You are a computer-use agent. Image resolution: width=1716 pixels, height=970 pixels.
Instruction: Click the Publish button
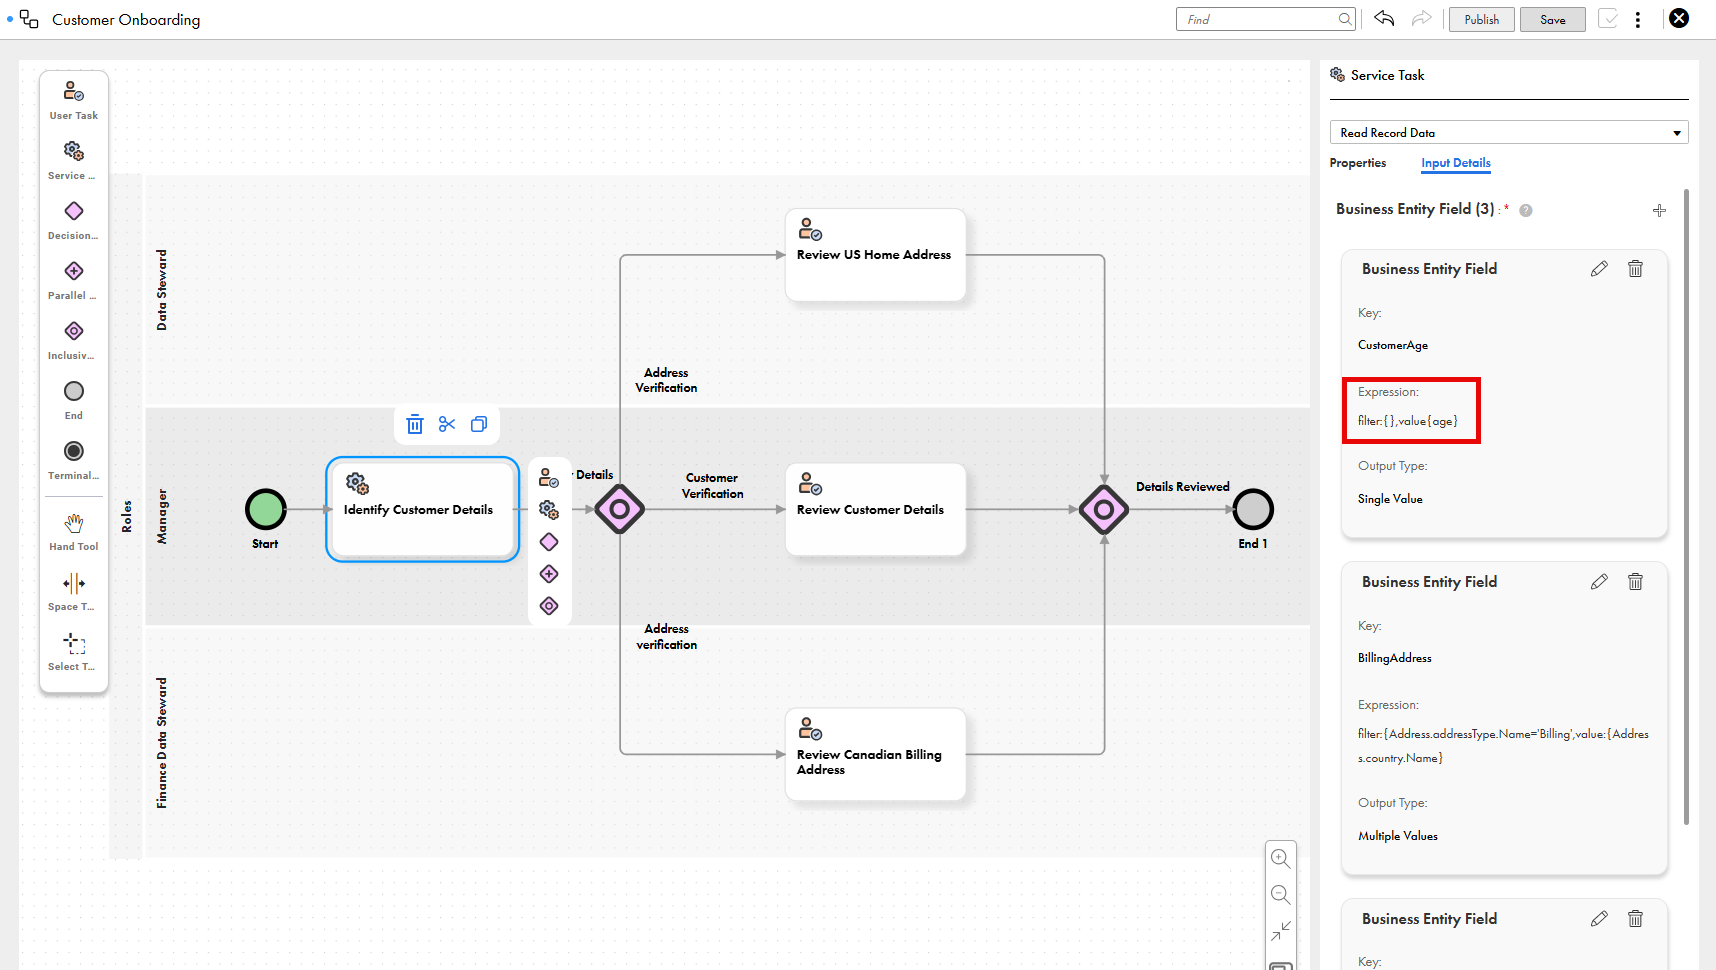[x=1481, y=19]
